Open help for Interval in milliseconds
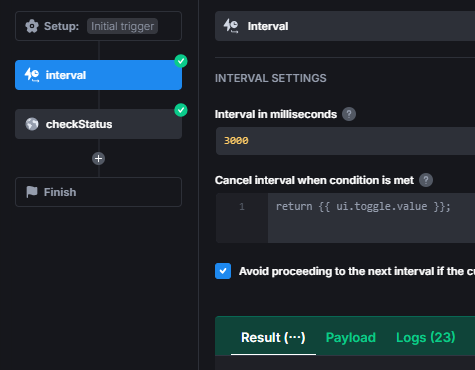 click(x=349, y=114)
